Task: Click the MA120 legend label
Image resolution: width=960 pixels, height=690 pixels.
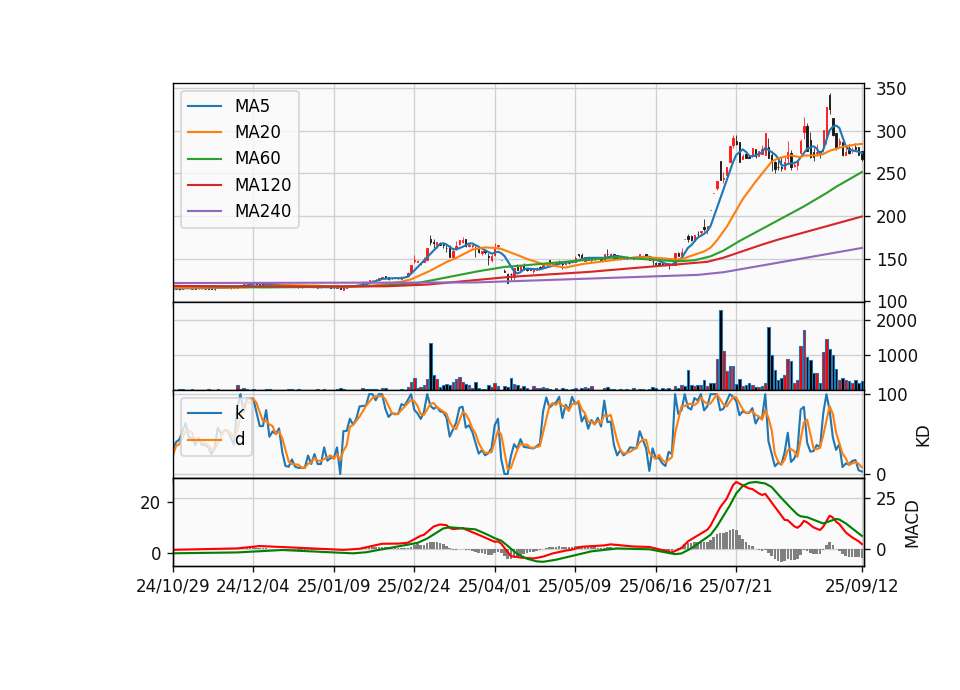Action: coord(263,185)
